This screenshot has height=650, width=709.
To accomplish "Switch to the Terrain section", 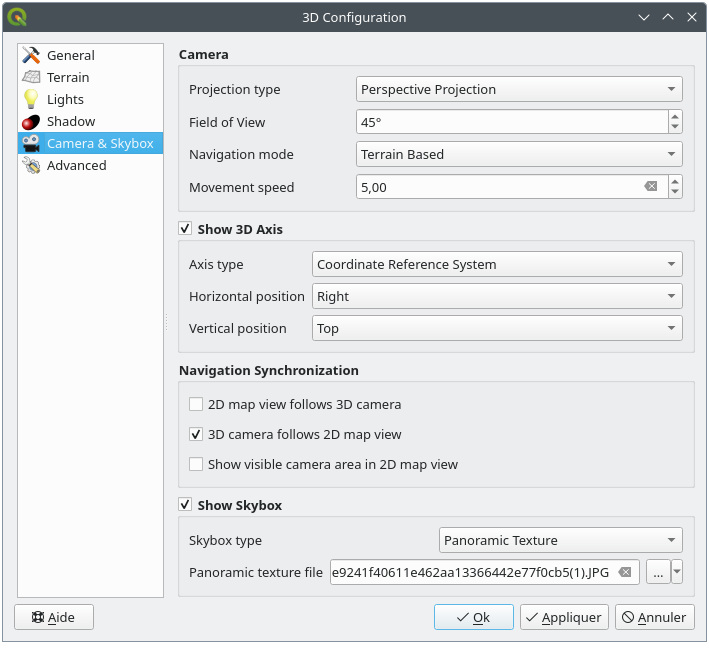I will point(68,78).
